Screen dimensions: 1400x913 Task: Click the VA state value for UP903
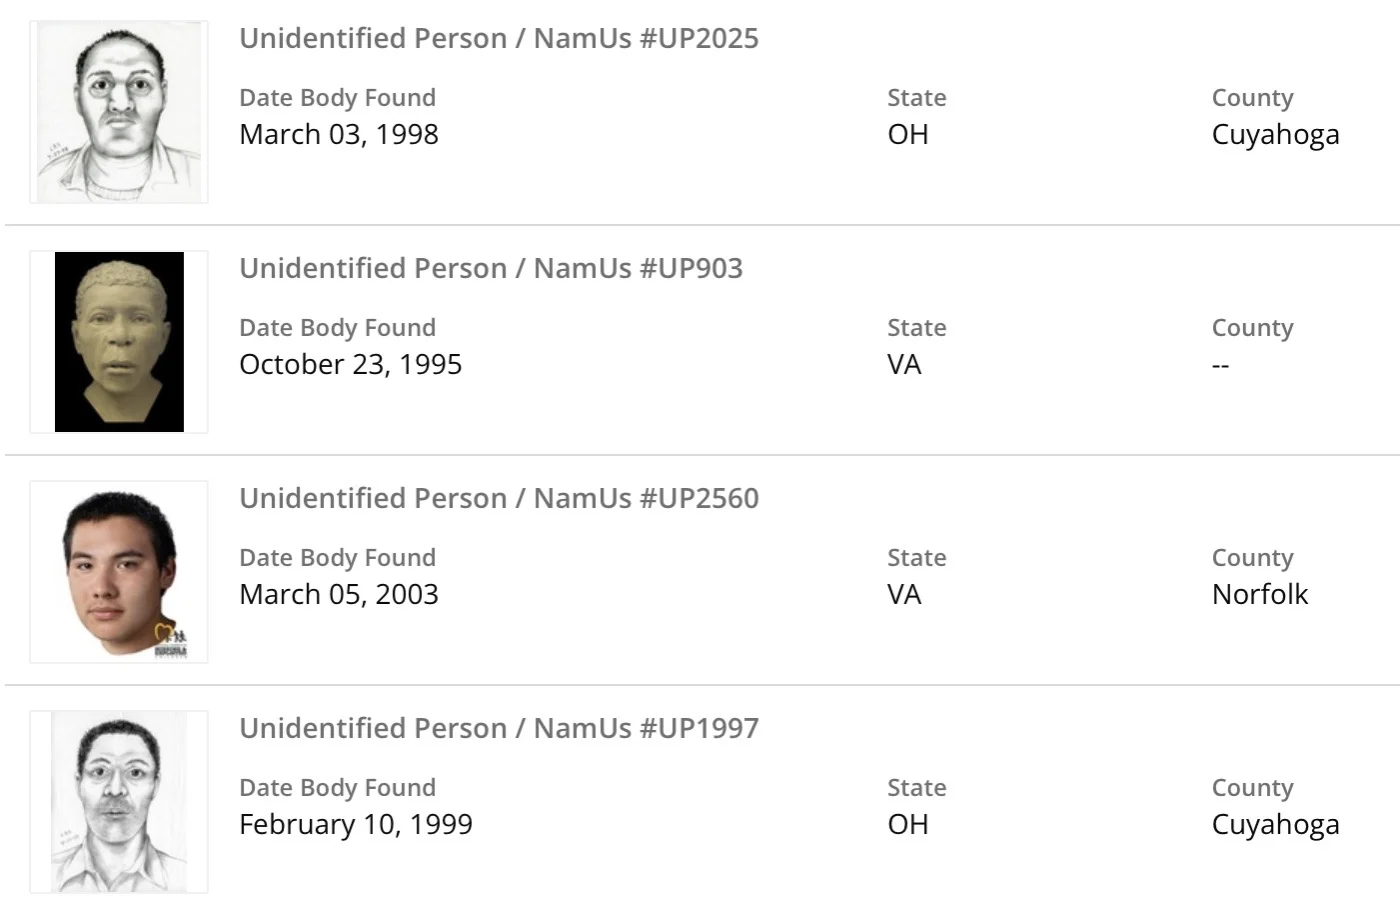(904, 364)
